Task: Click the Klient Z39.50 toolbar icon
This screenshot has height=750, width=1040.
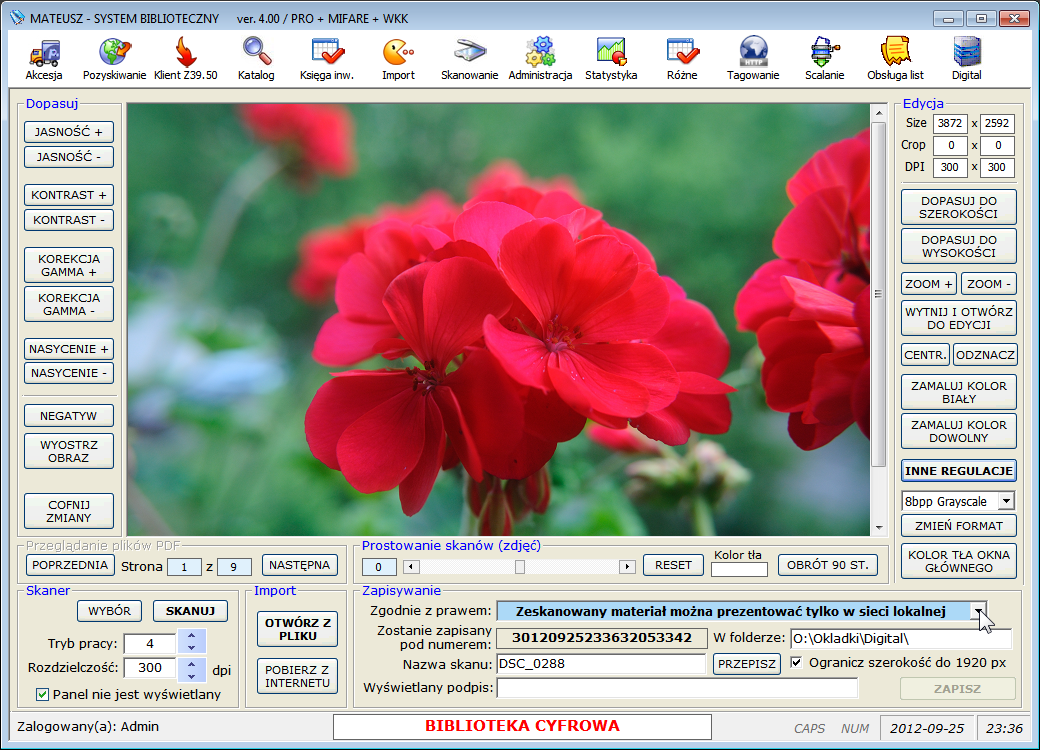Action: [185, 52]
